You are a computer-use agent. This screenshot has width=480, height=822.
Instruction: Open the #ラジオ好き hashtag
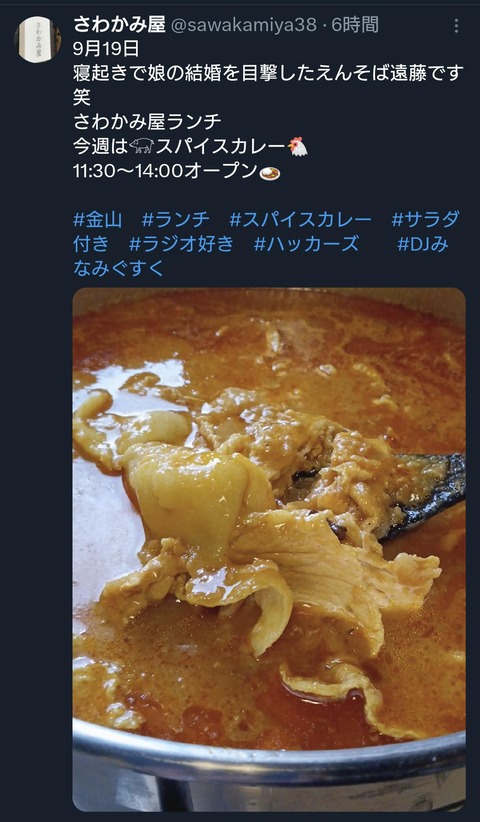coord(181,244)
